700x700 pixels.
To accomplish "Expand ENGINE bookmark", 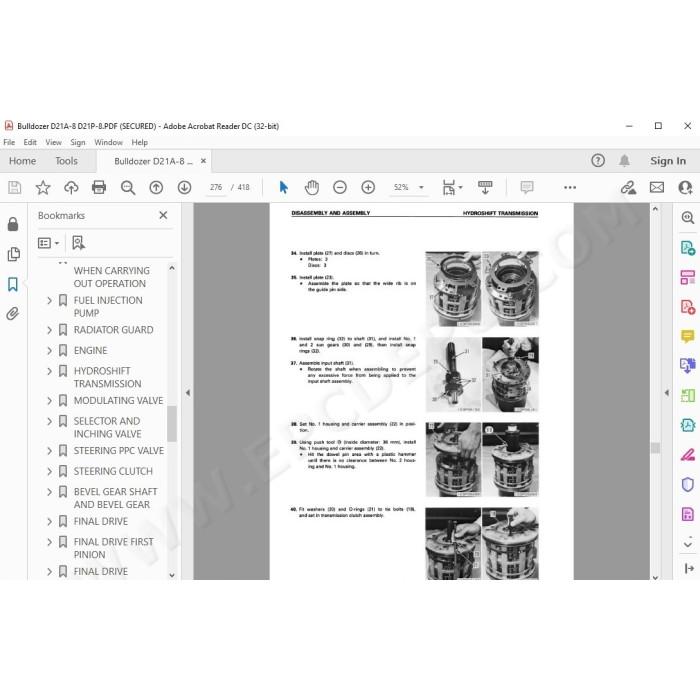I will [x=50, y=350].
